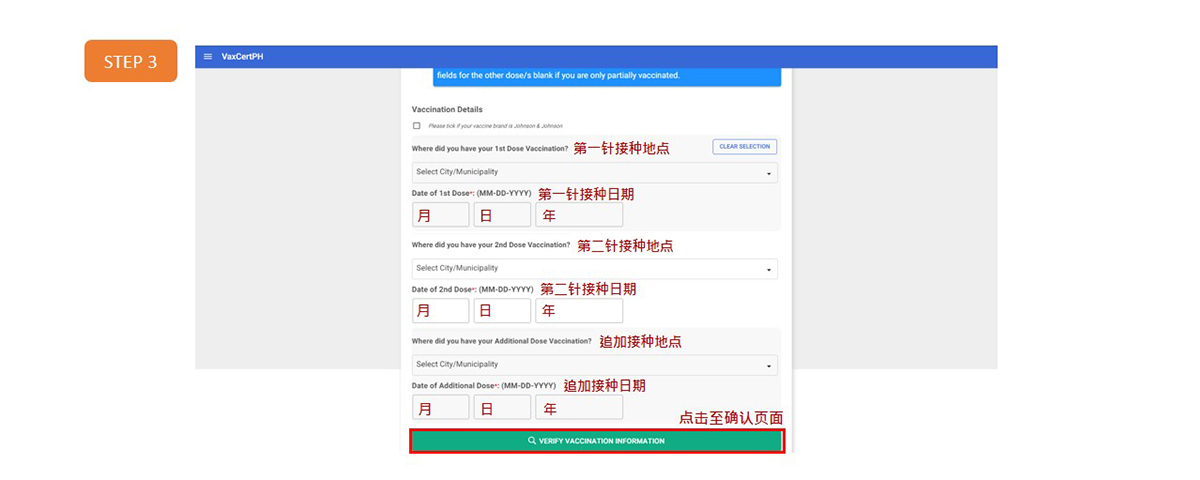Tick the Johnson & Johnson vaccine brand checkbox
This screenshot has width=1200, height=480.
(x=417, y=126)
